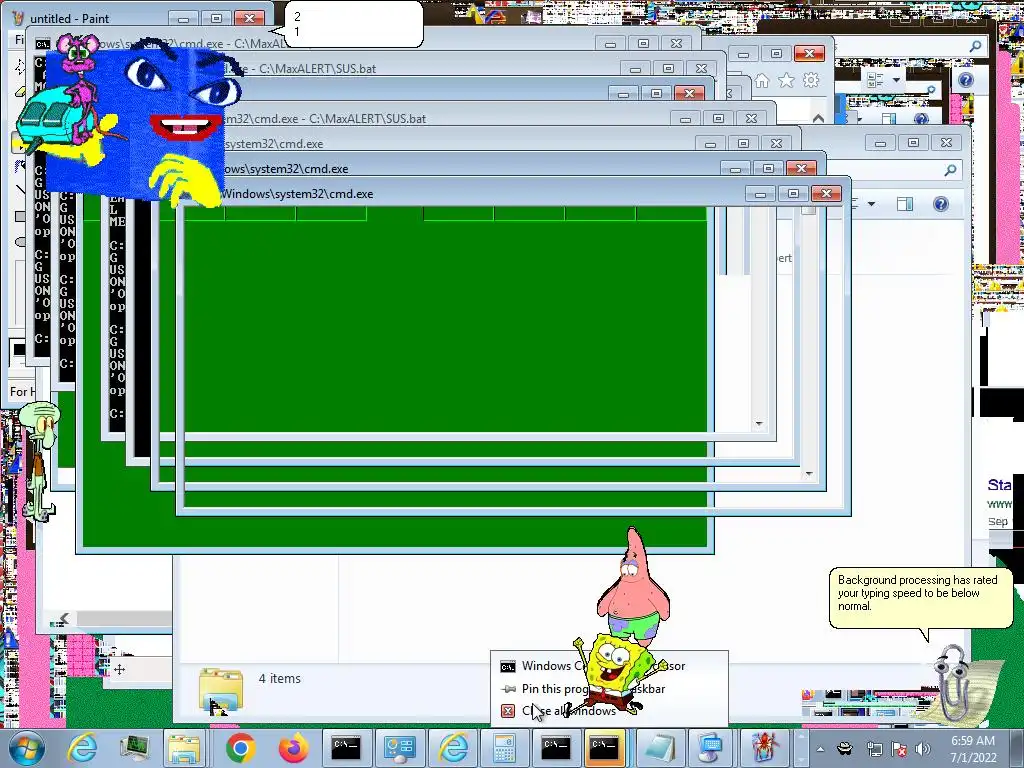Launch Google Chrome from the taskbar
The height and width of the screenshot is (768, 1024).
[x=240, y=748]
